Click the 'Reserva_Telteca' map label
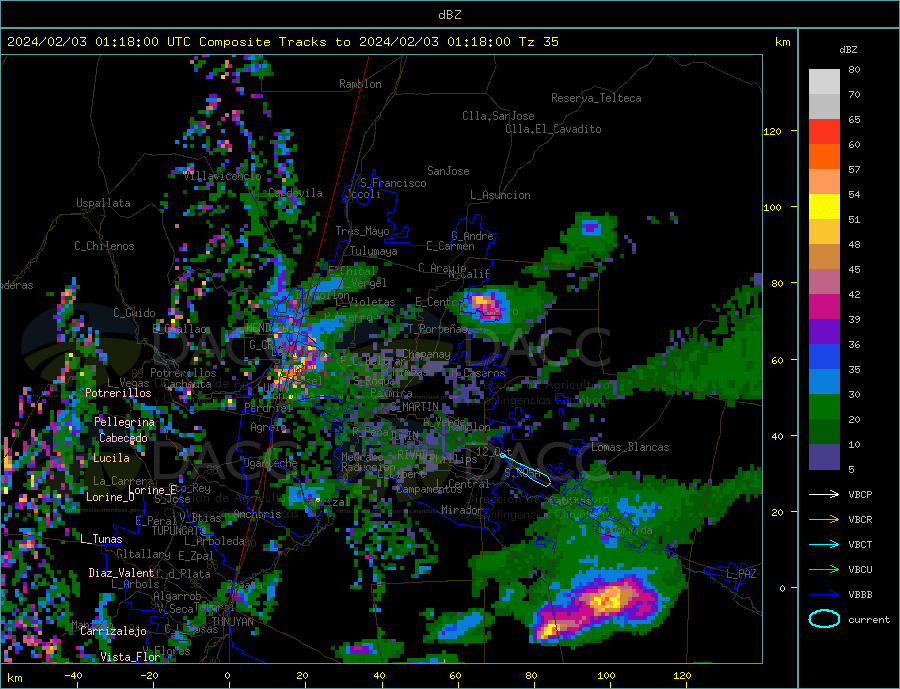 pos(596,98)
